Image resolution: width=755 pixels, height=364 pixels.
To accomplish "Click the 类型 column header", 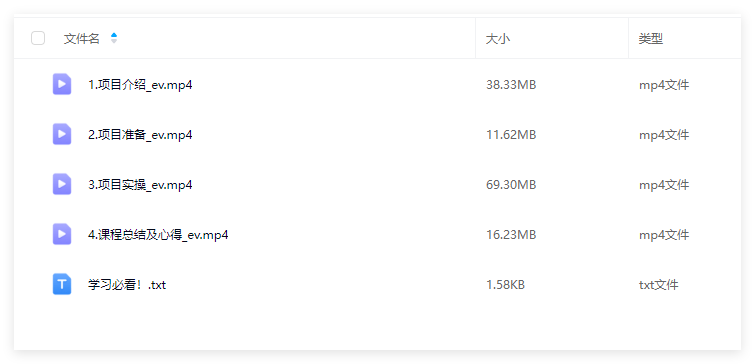I will click(x=651, y=39).
